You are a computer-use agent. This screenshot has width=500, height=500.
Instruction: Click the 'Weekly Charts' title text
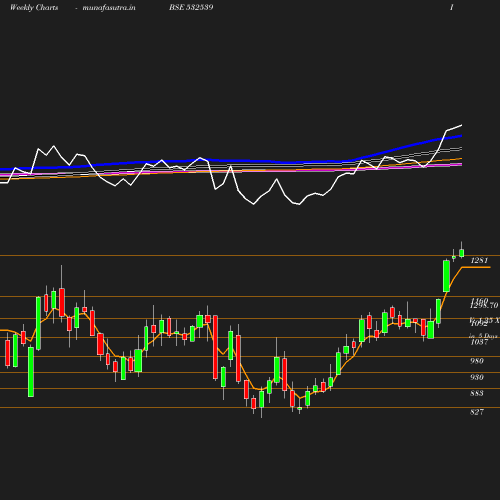point(34,7)
